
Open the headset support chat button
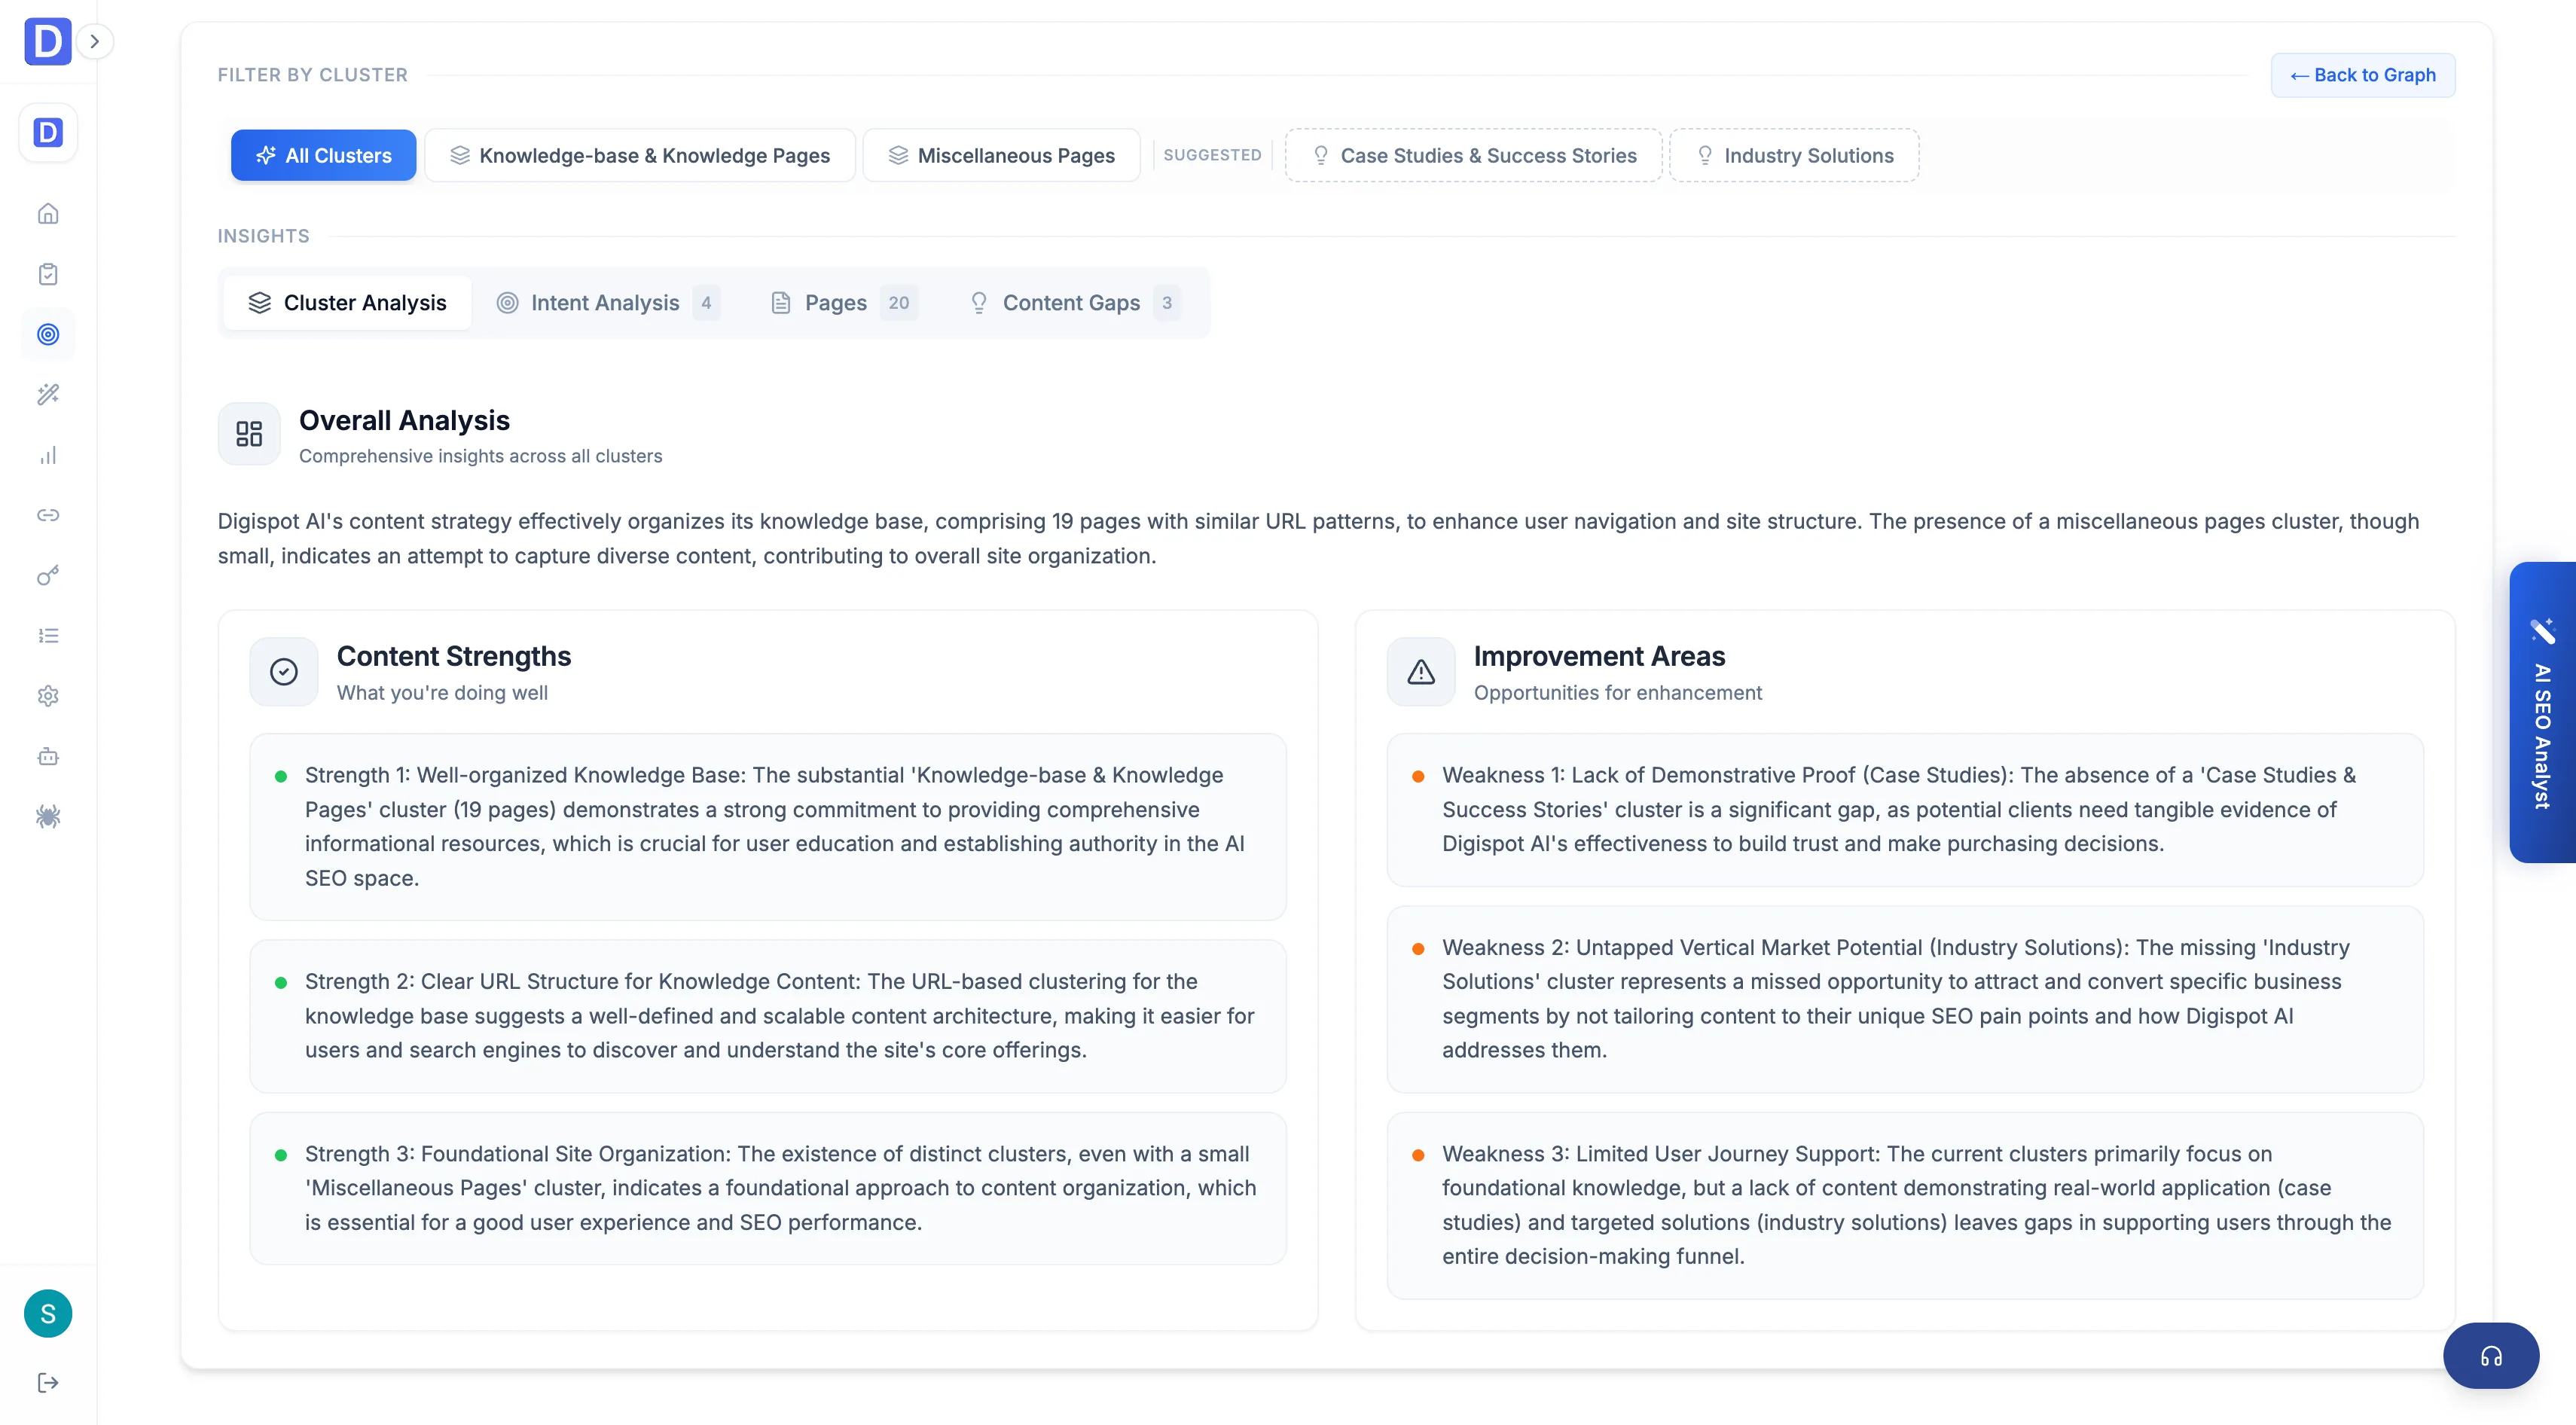[2491, 1356]
